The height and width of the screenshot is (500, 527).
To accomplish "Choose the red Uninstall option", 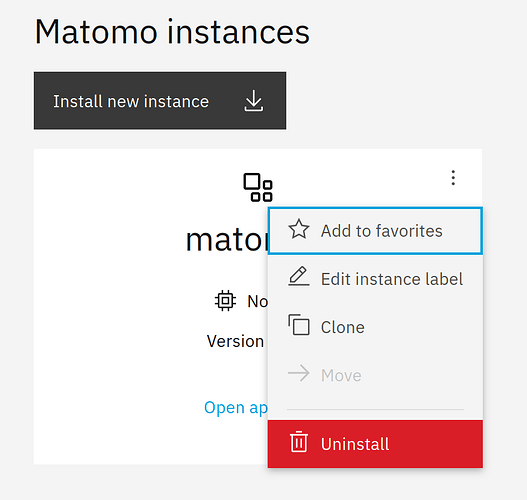I will (375, 444).
